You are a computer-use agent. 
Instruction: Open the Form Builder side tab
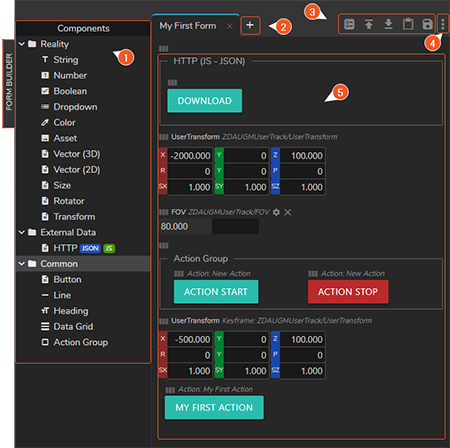click(x=9, y=82)
